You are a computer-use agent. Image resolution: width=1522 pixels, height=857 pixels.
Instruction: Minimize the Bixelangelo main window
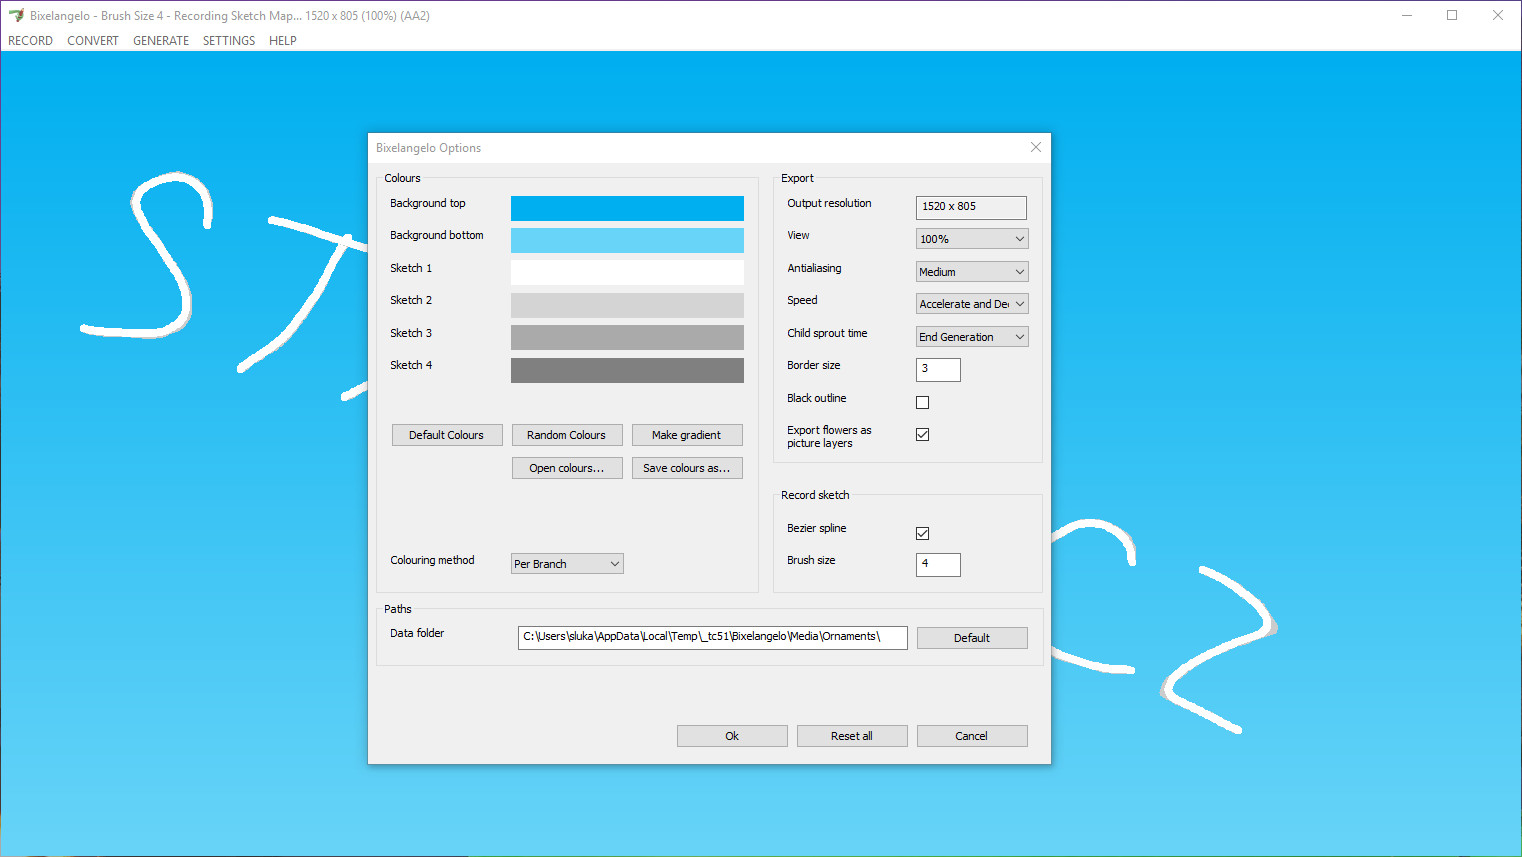click(x=1407, y=15)
